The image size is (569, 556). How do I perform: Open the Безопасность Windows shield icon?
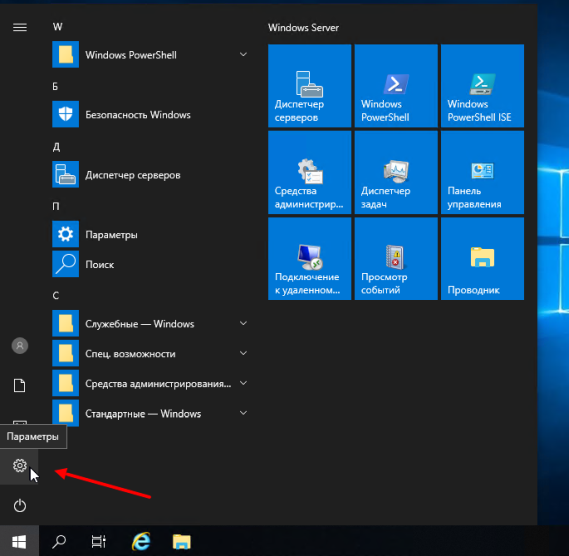coord(65,114)
